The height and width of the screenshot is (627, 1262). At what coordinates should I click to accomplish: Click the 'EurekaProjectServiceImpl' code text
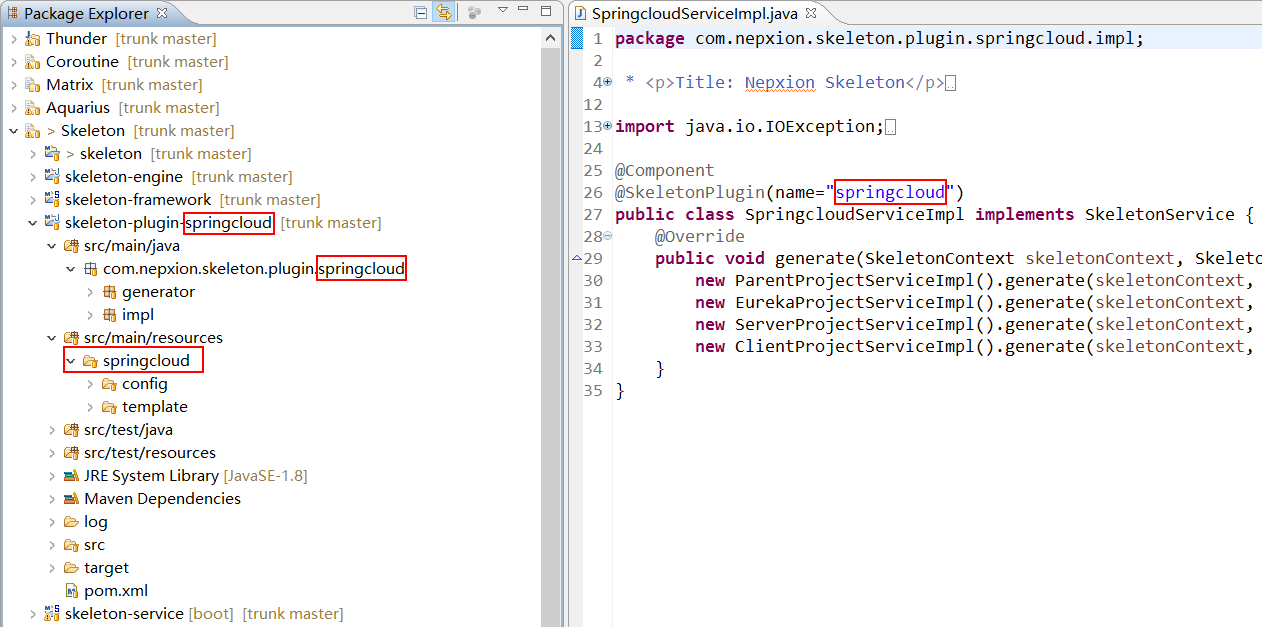(x=854, y=302)
